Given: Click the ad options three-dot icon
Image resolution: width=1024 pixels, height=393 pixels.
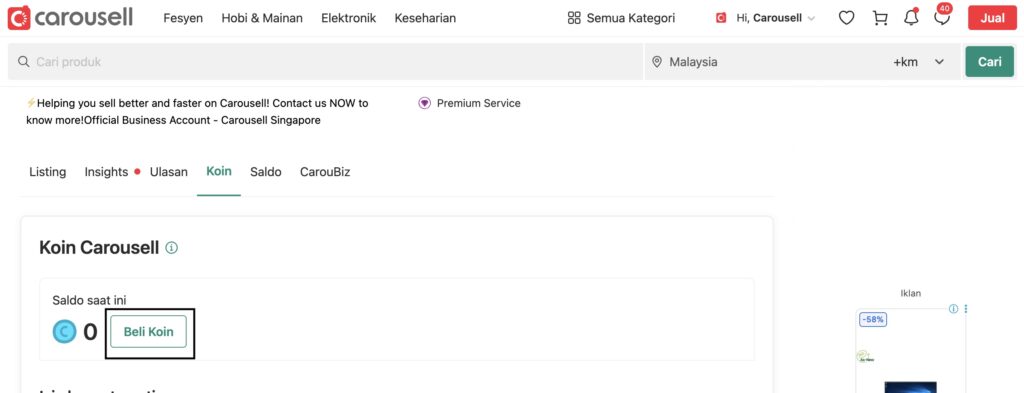Looking at the screenshot, I should pyautogui.click(x=965, y=309).
